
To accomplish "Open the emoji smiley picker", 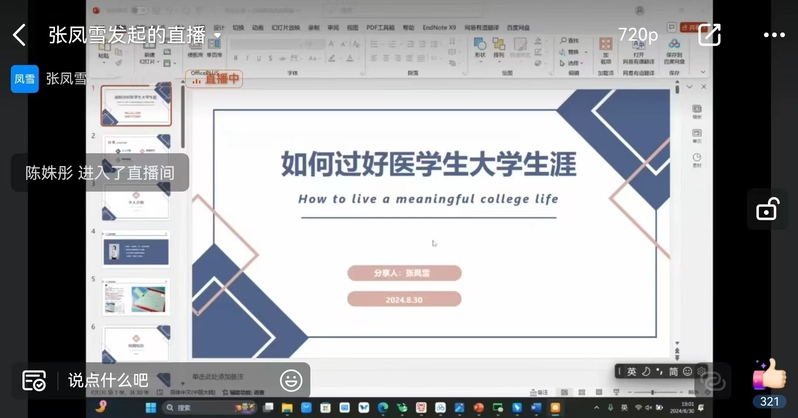I will click(x=291, y=380).
